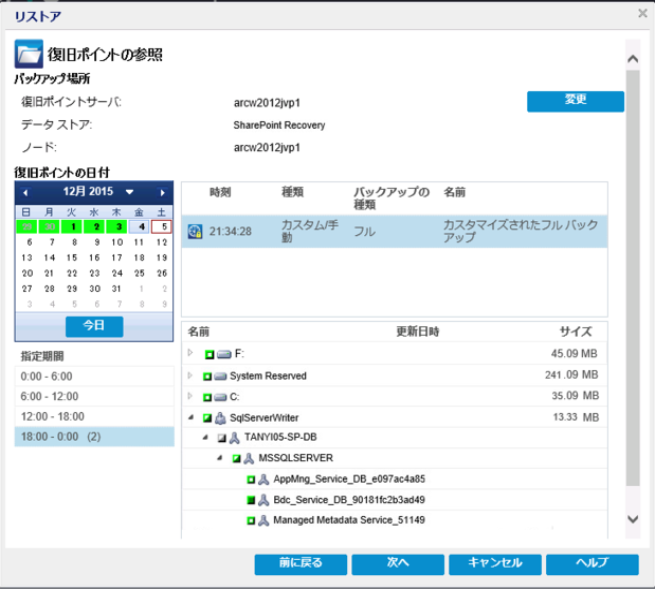
Task: Click the 45.09 MB size value
Action: [x=574, y=354]
